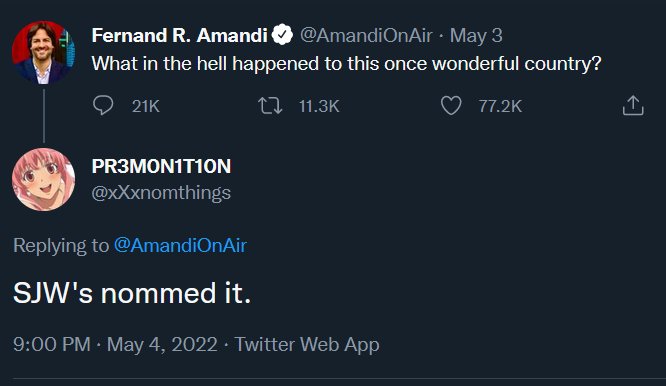Click the Twitter Web App source label
This screenshot has width=666, height=386.
click(307, 344)
